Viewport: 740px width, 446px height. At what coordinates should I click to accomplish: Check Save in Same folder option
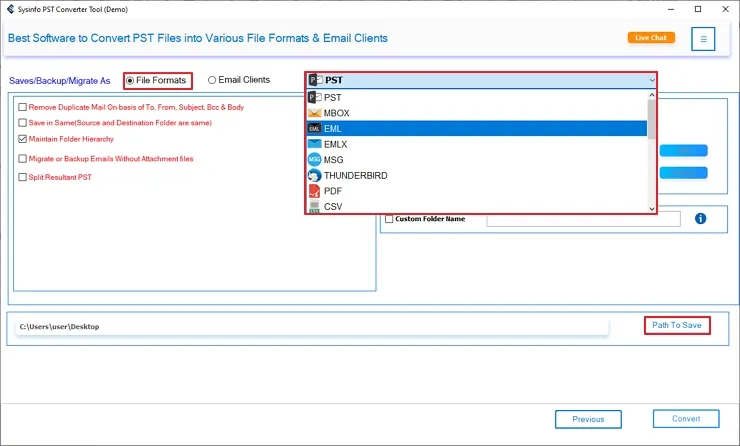tap(22, 123)
